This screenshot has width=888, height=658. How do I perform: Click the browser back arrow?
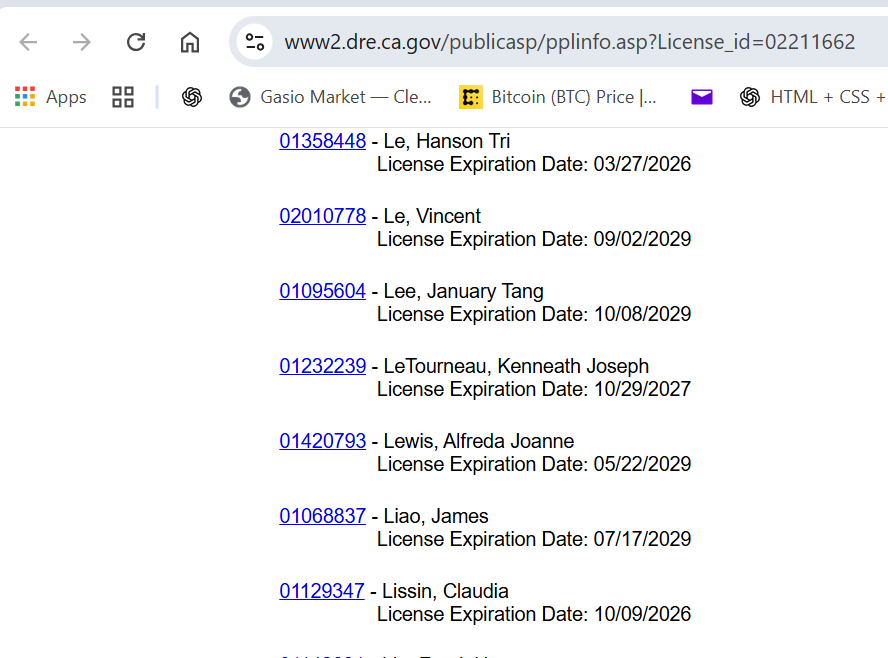pyautogui.click(x=28, y=43)
